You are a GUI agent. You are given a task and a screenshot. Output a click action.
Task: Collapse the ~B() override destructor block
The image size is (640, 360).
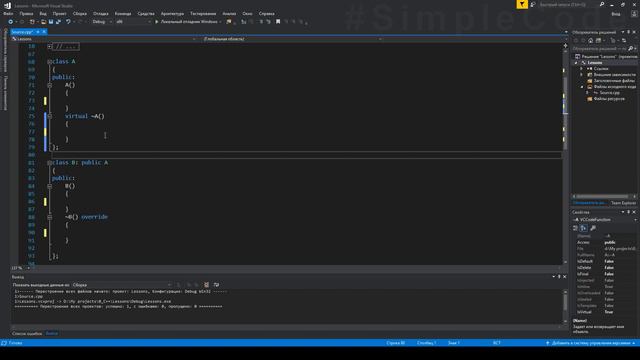pos(49,217)
